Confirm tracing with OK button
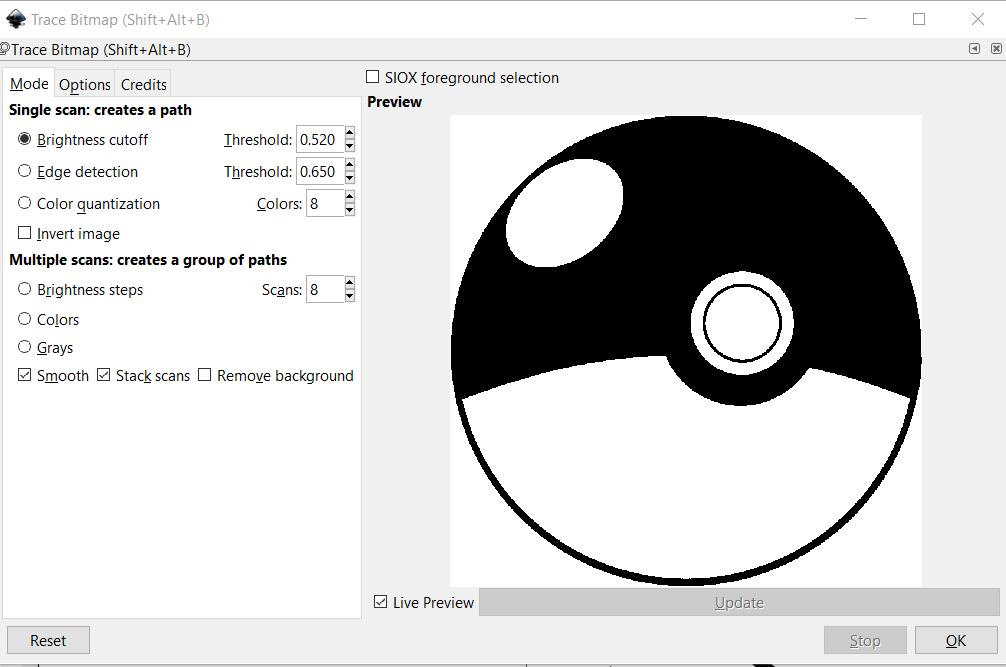The height and width of the screenshot is (667, 1006). click(956, 640)
